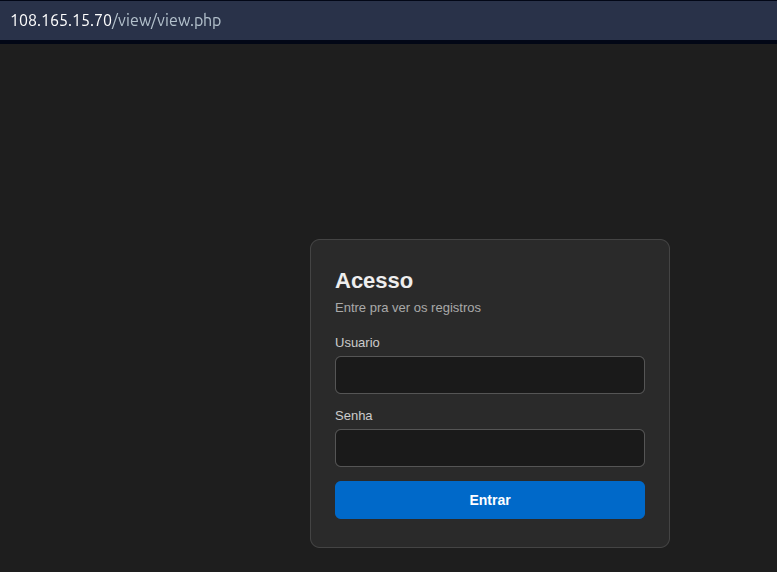Viewport: 777px width, 572px height.
Task: Click the Usuario field label
Action: coord(357,343)
